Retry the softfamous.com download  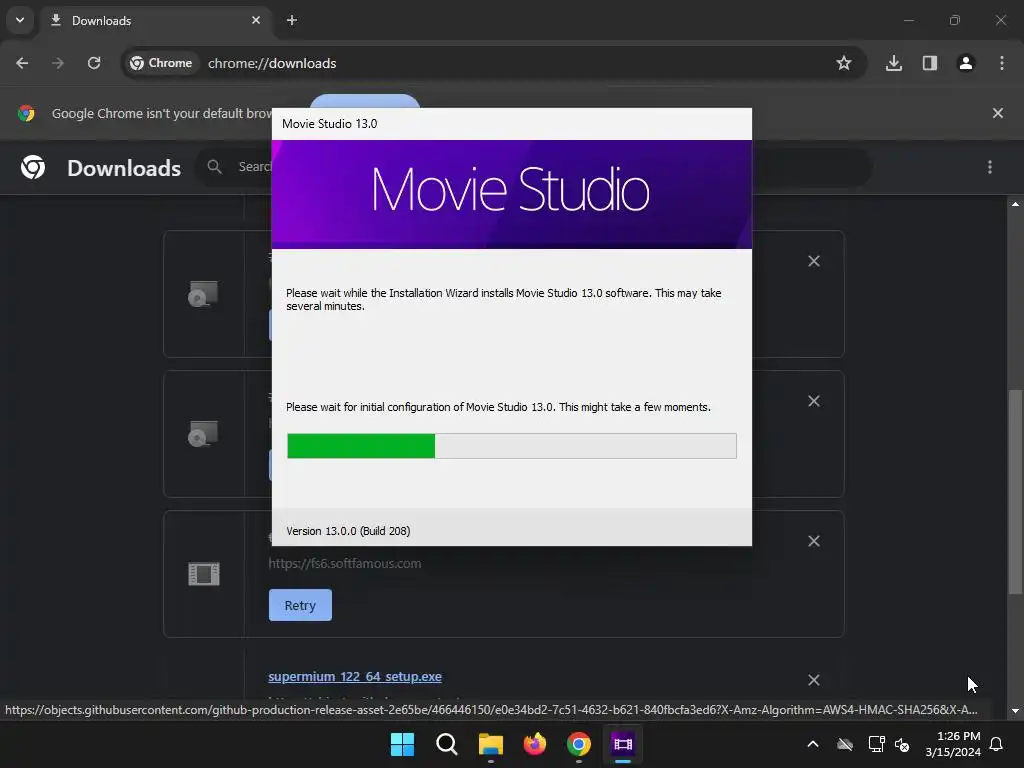pyautogui.click(x=300, y=605)
